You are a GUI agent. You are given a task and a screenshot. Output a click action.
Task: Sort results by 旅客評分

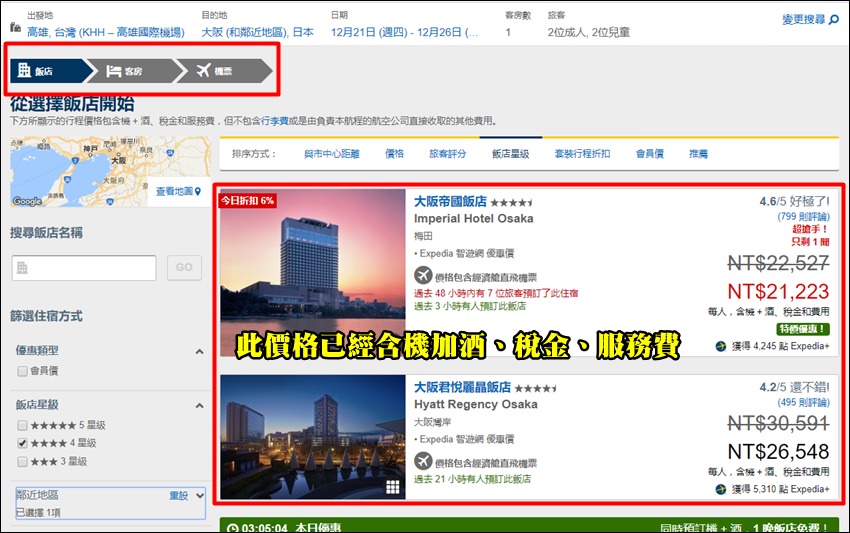(448, 154)
